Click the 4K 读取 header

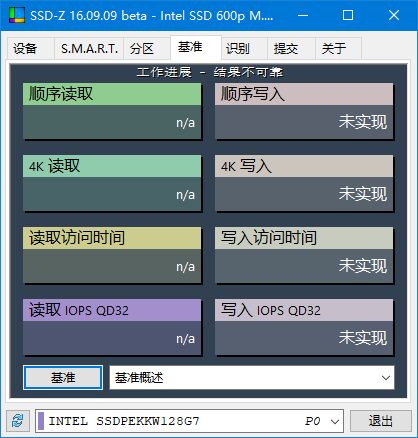click(112, 166)
